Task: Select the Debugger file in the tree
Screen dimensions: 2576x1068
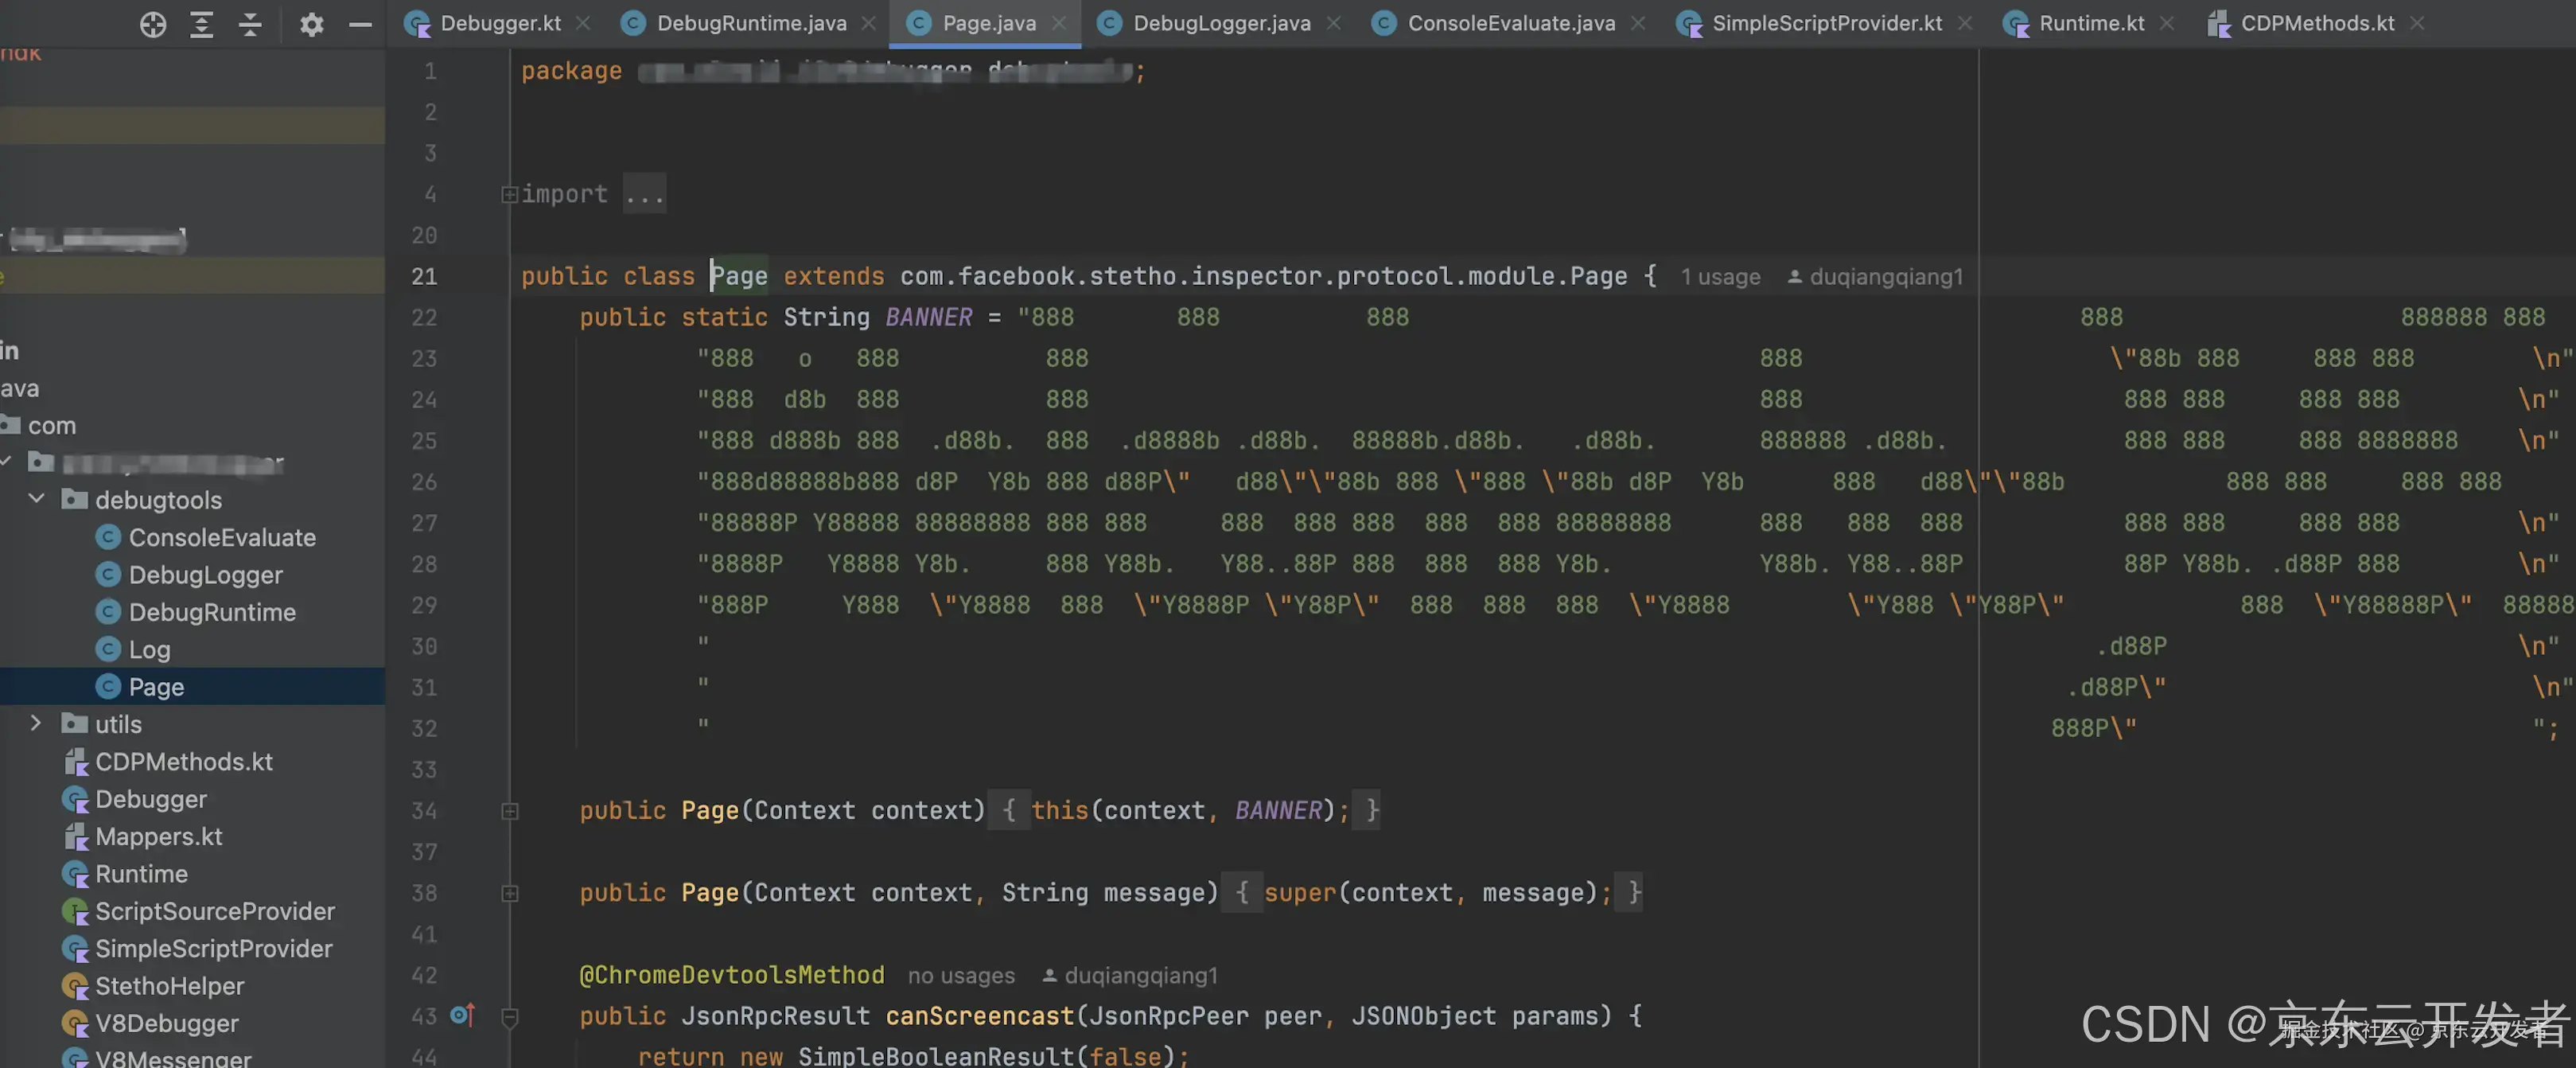Action: 152,799
